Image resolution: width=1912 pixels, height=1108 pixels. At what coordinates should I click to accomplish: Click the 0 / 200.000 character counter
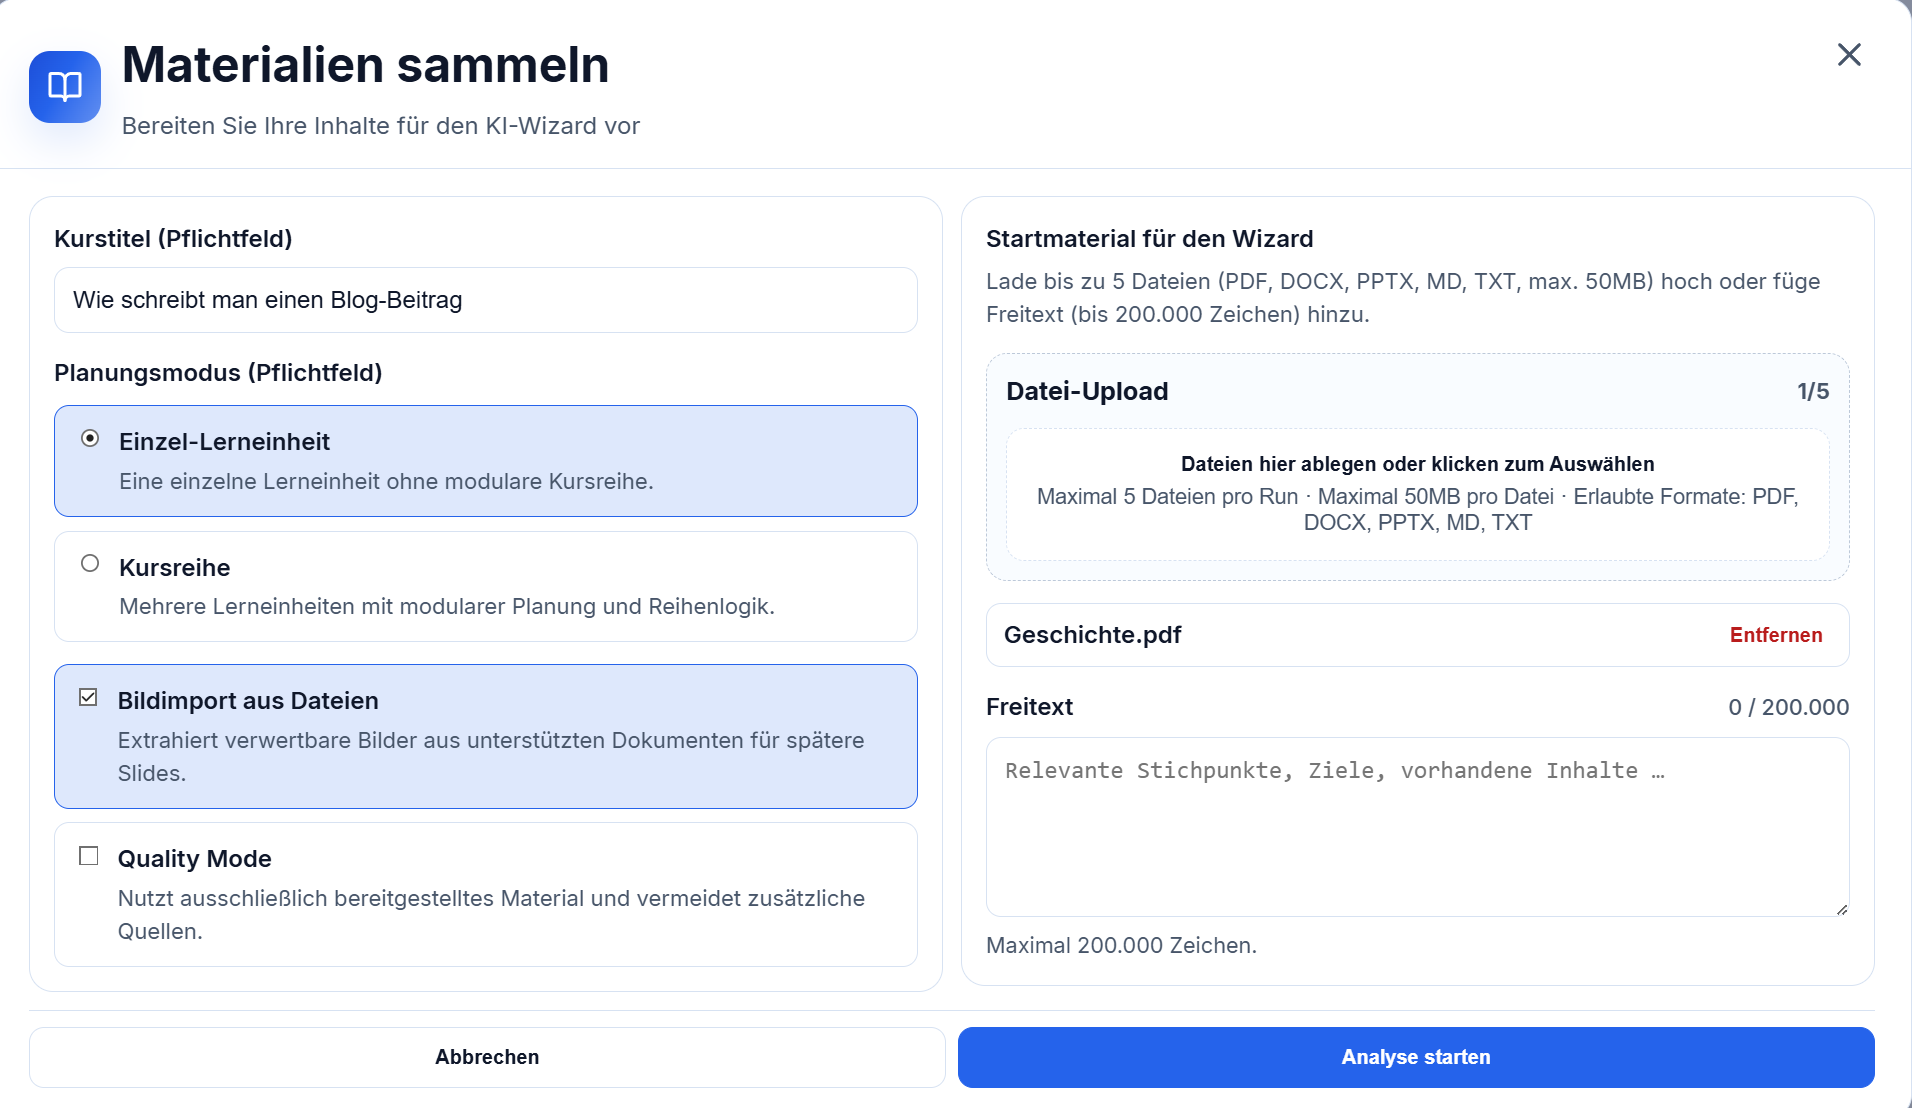tap(1789, 707)
